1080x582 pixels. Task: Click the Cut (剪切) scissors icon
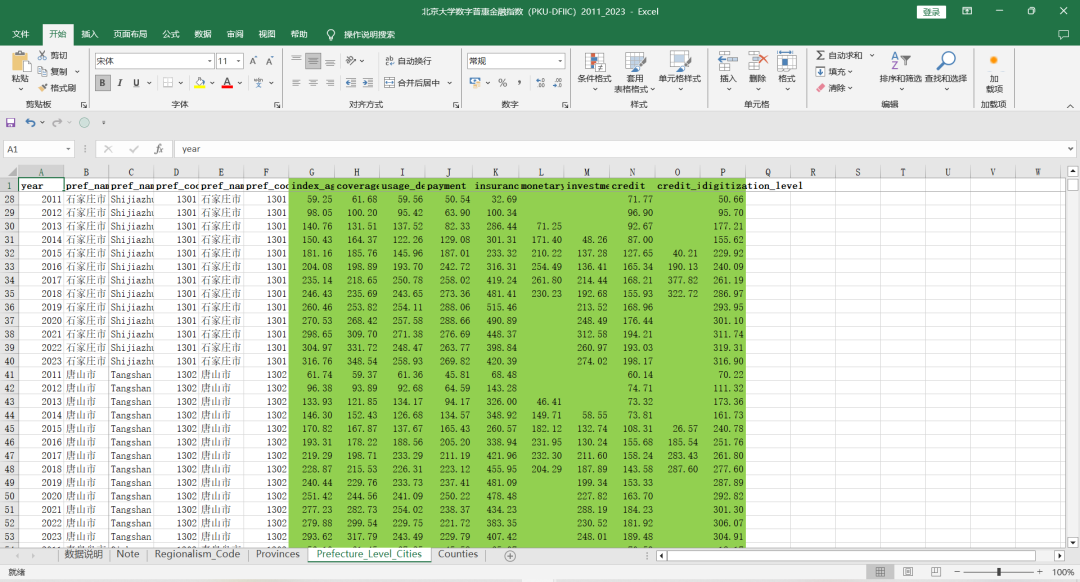tap(43, 55)
